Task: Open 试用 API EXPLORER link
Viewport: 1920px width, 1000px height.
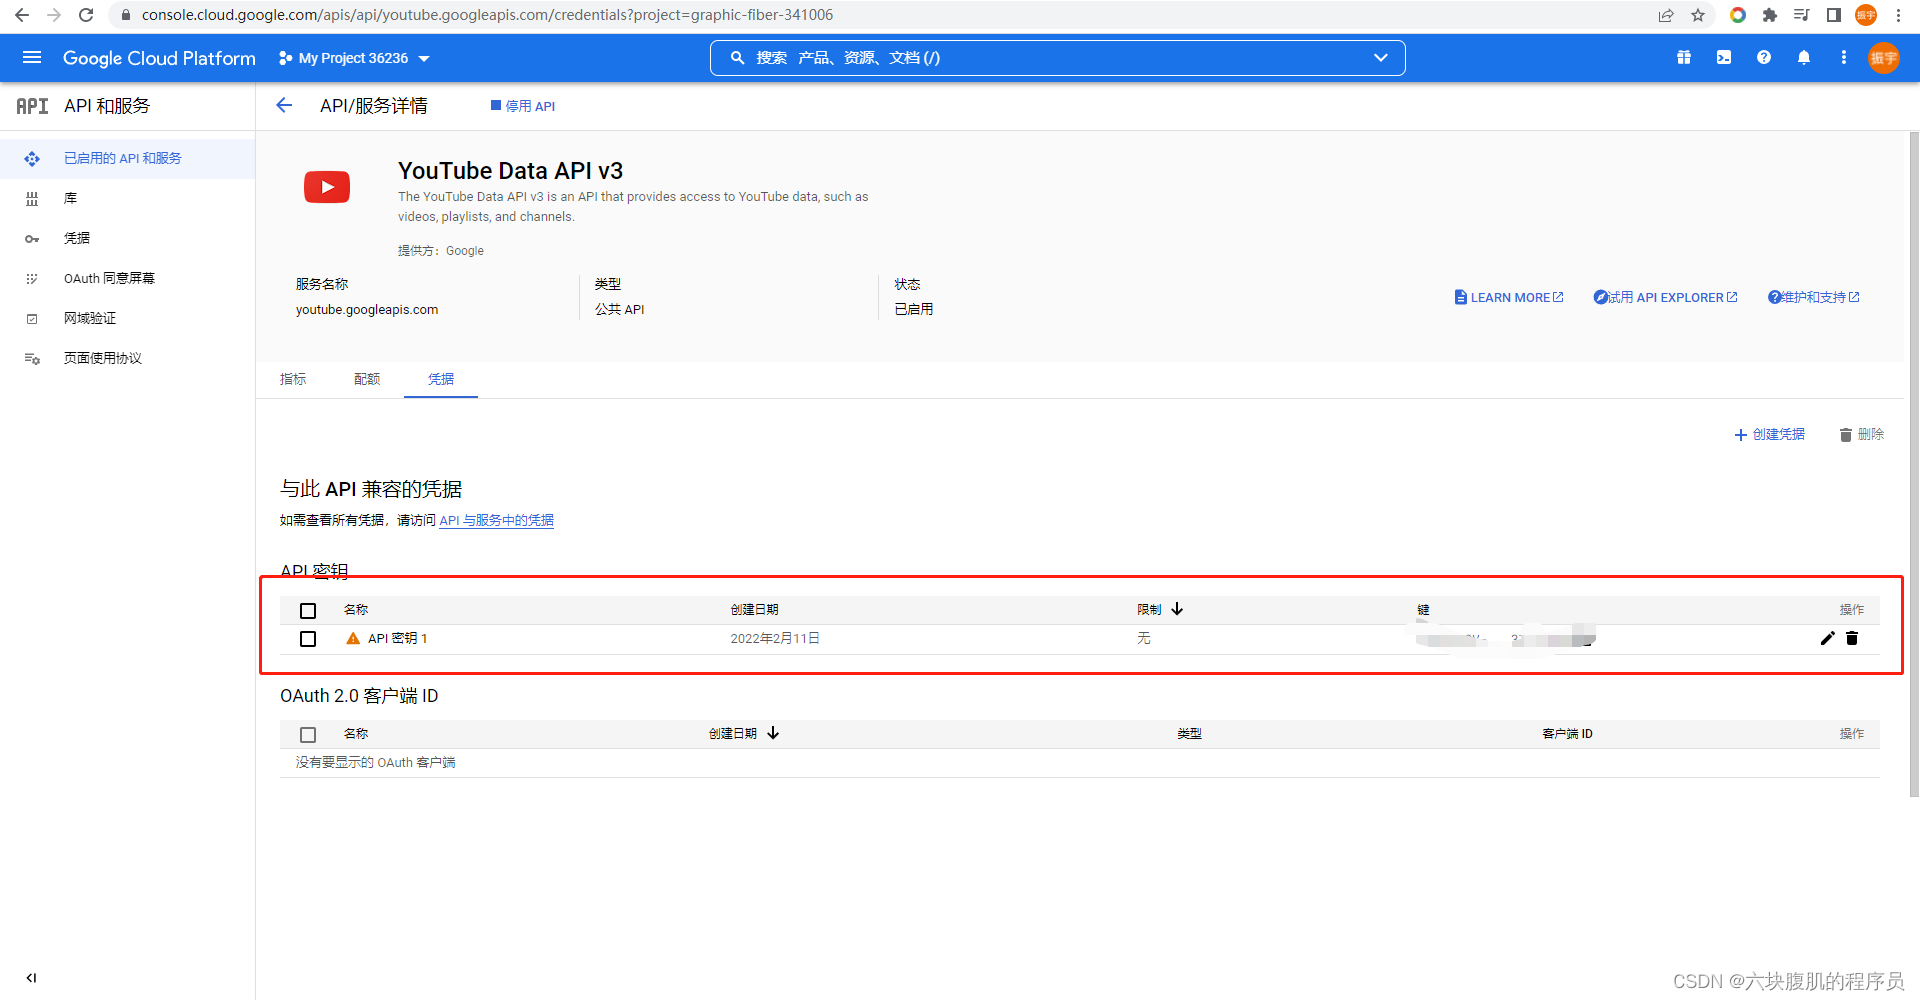Action: click(1665, 297)
